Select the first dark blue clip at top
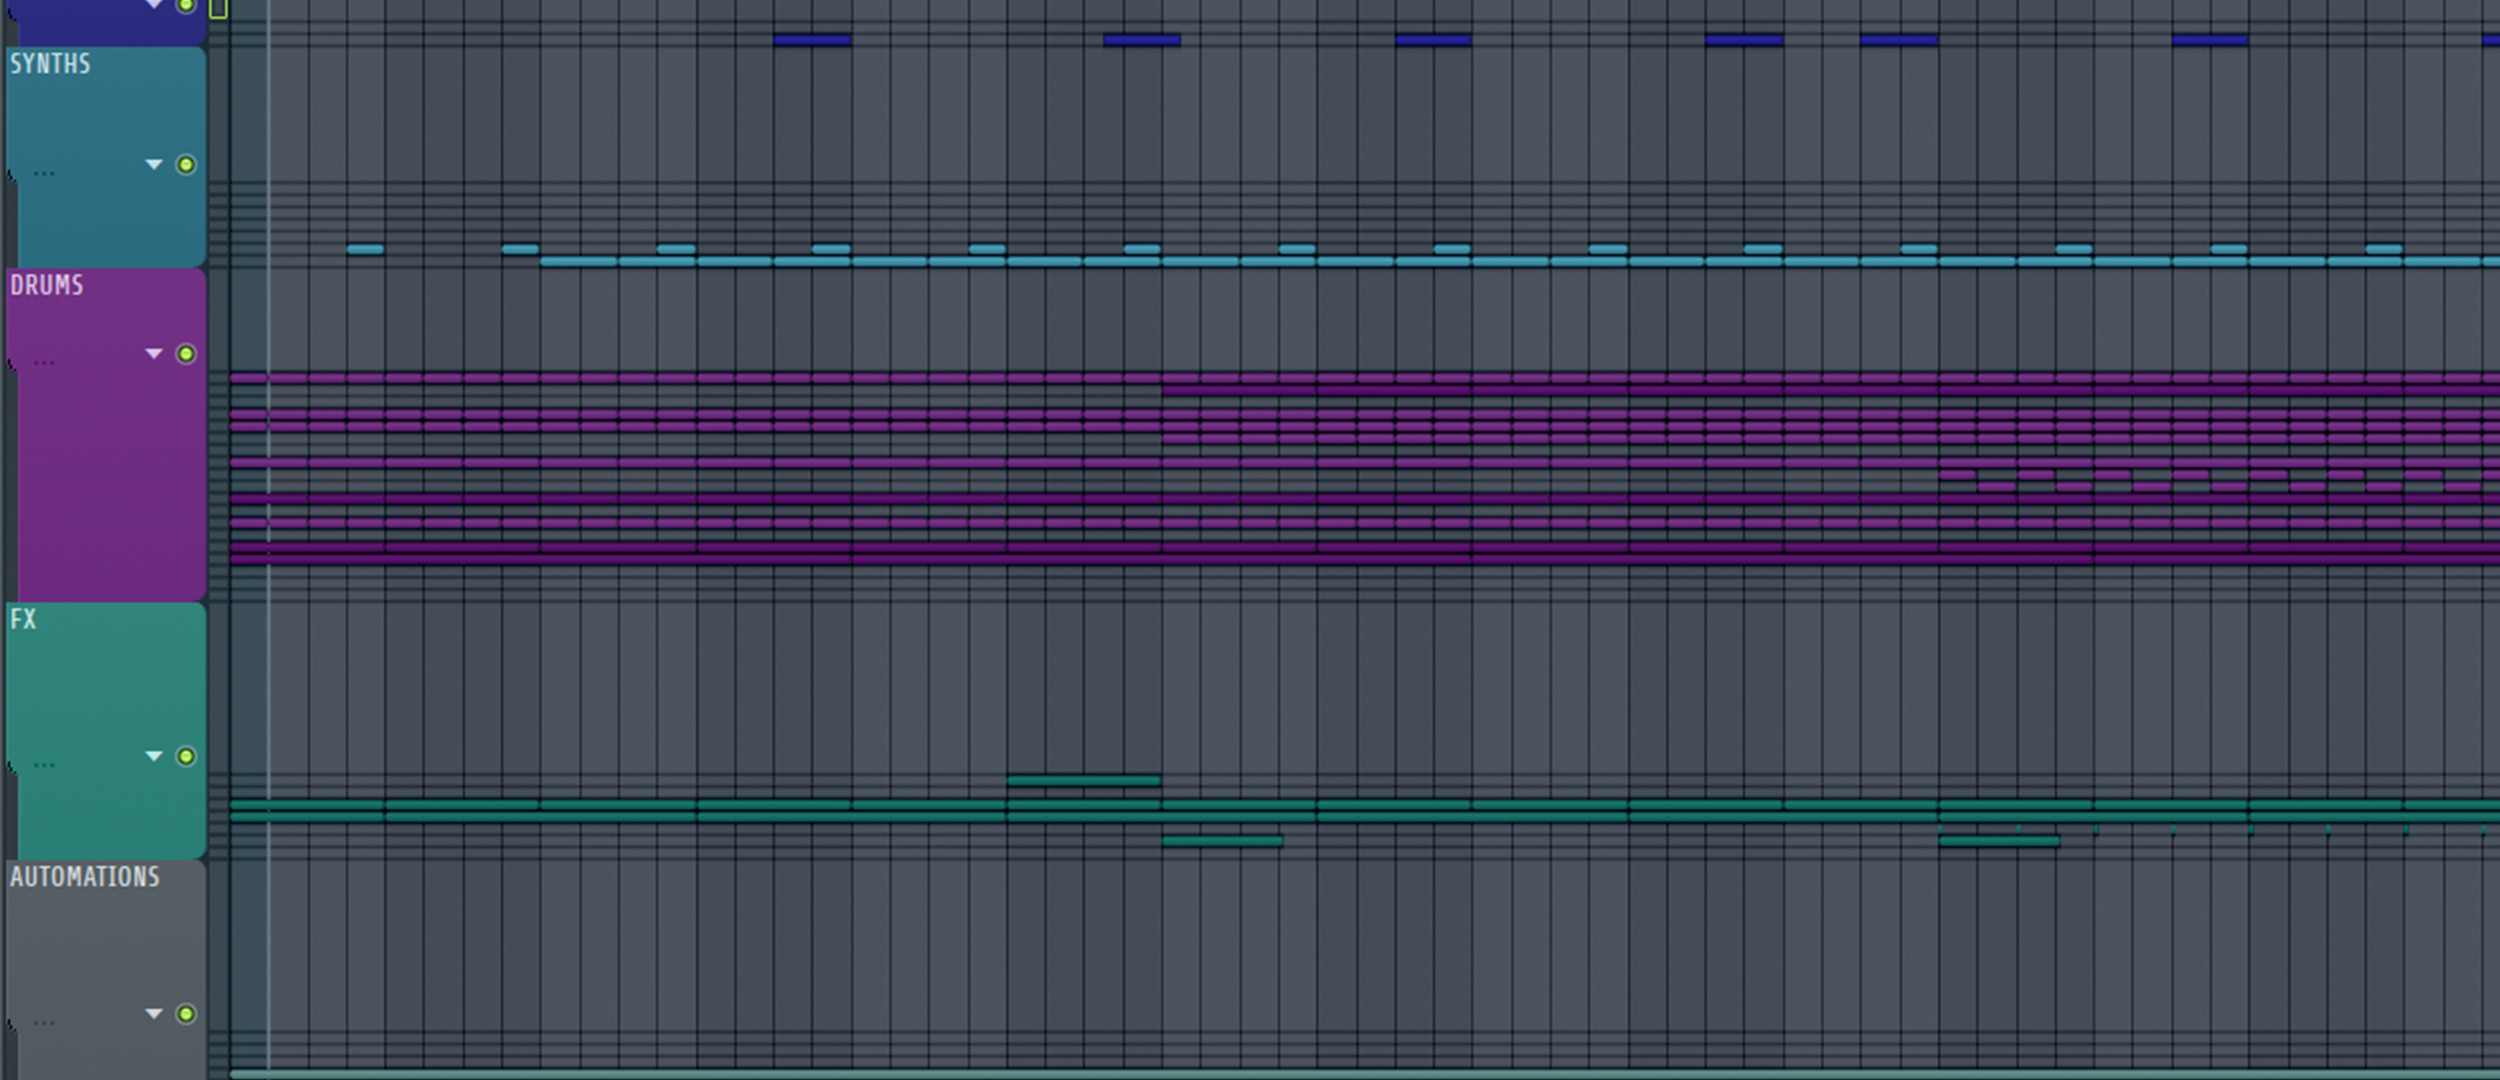The width and height of the screenshot is (2500, 1080). [812, 41]
